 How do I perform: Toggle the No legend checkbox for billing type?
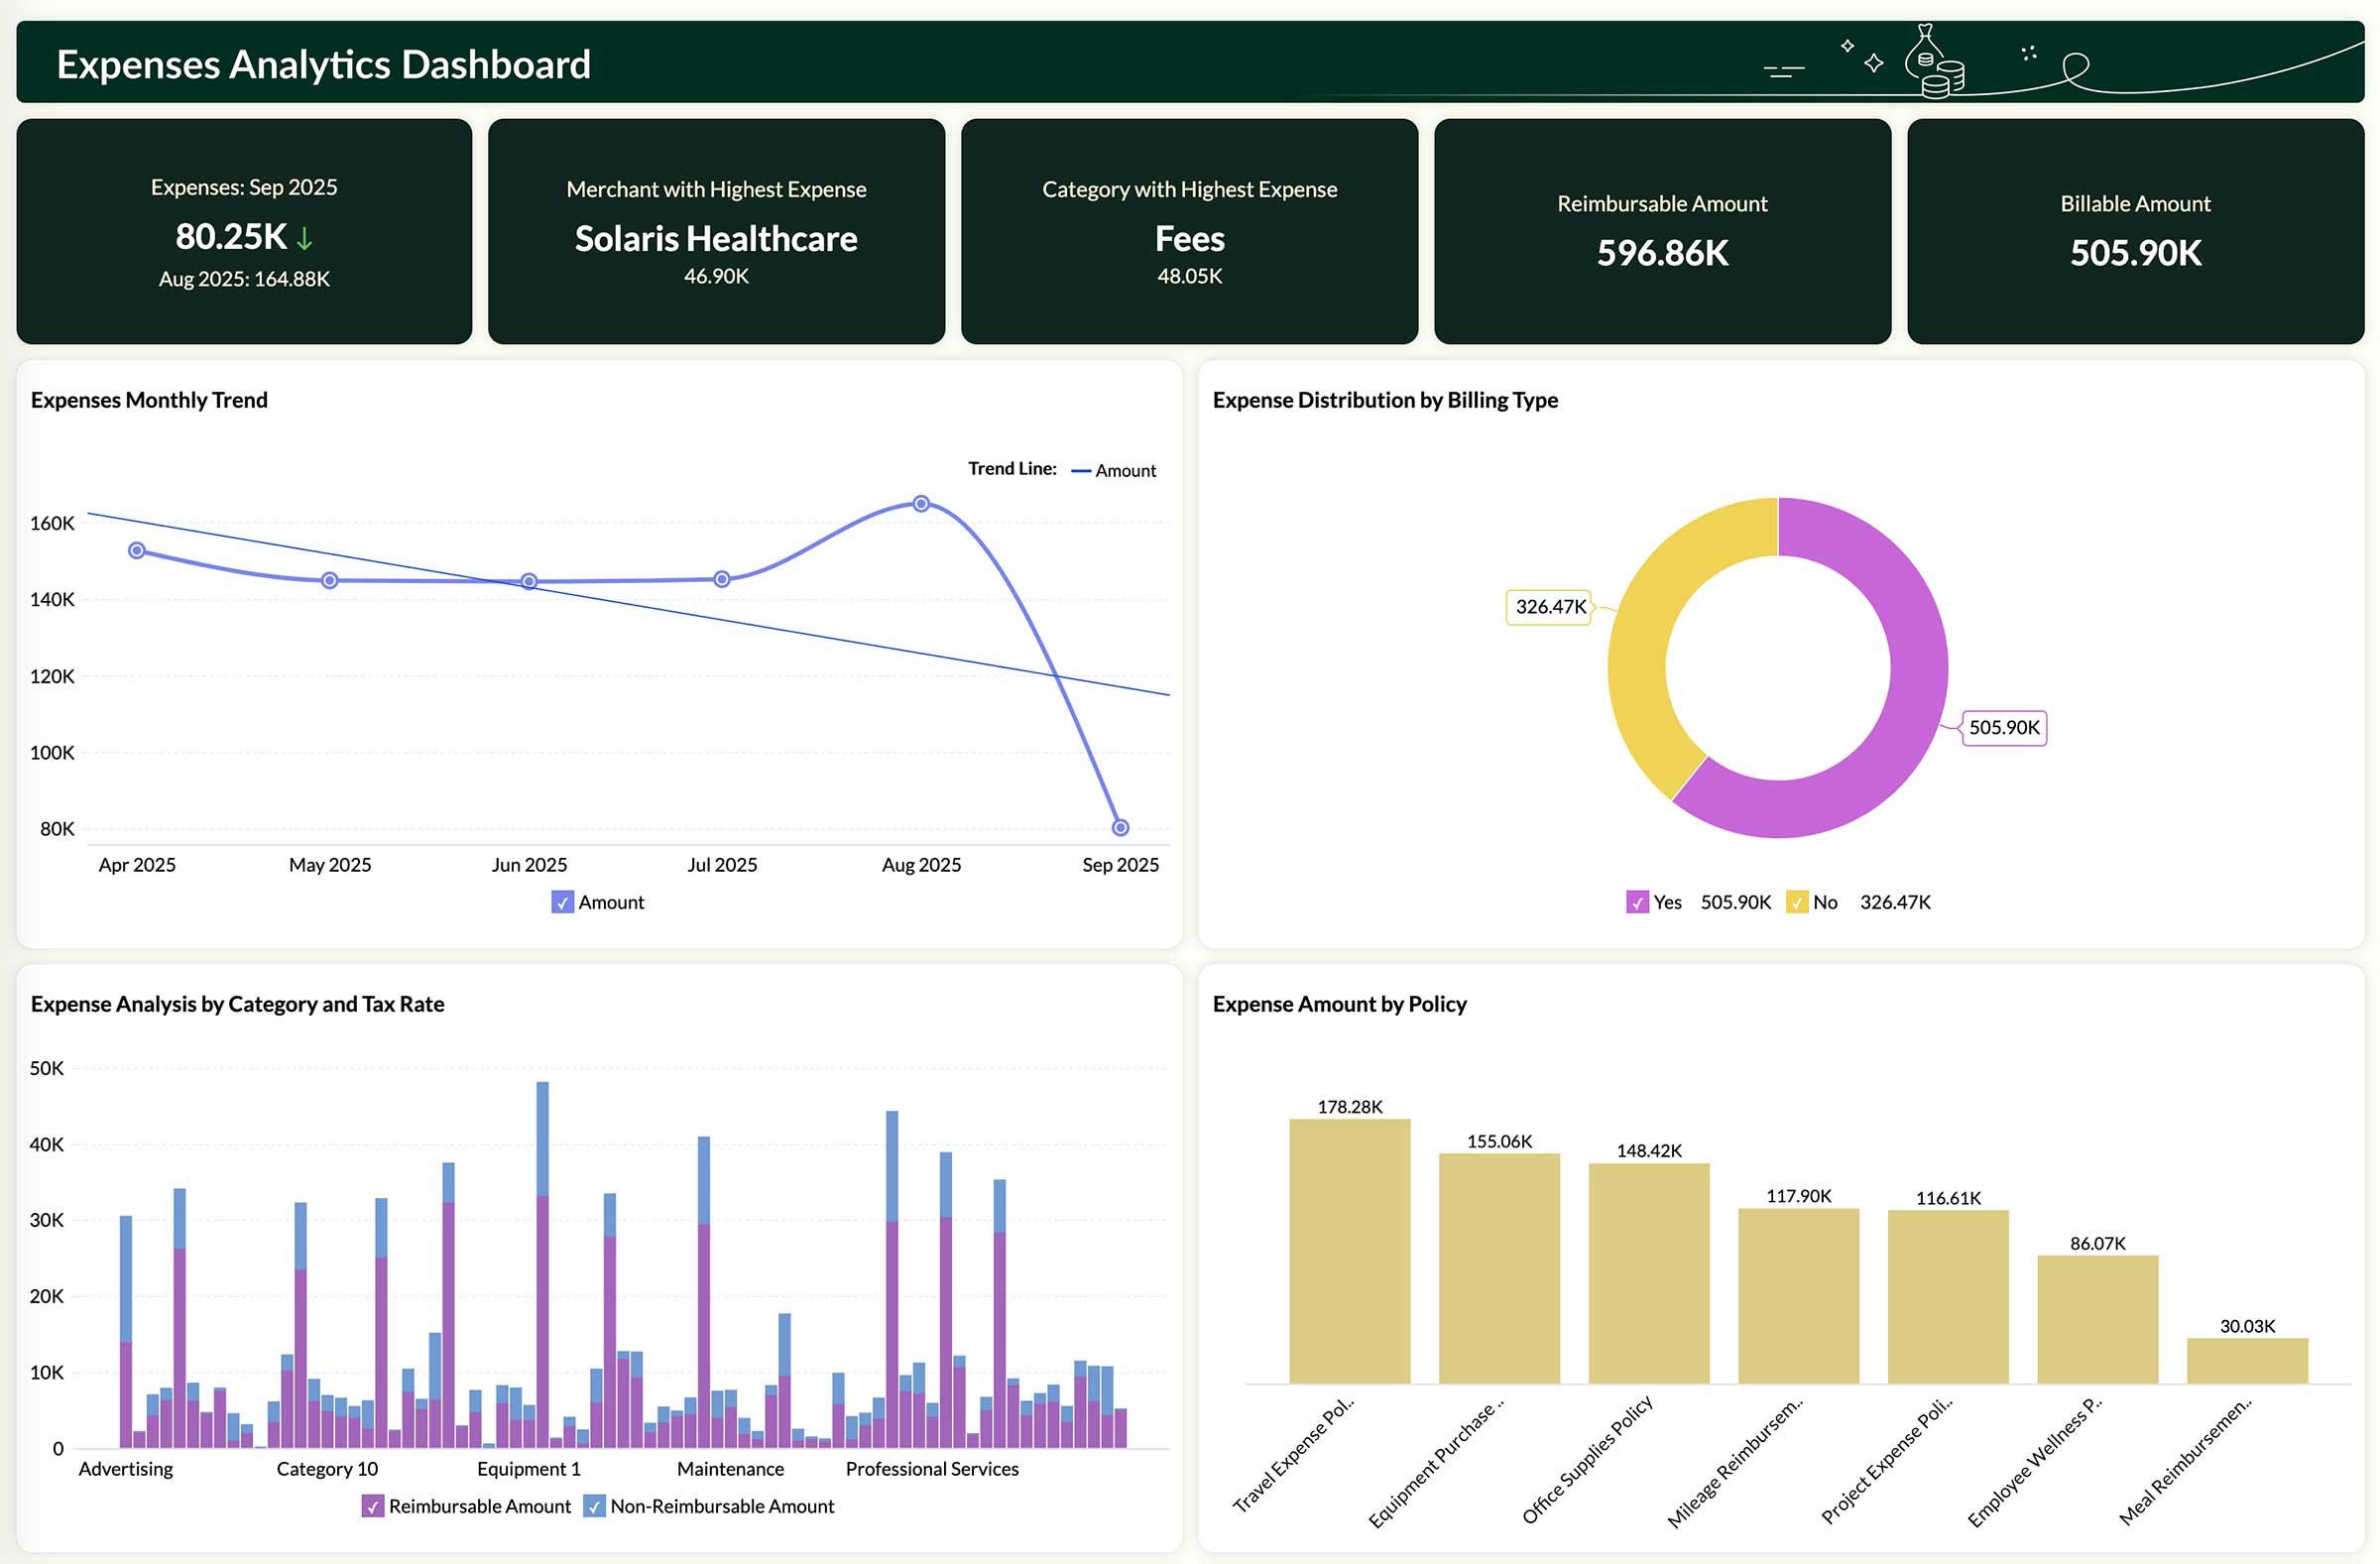[1797, 902]
